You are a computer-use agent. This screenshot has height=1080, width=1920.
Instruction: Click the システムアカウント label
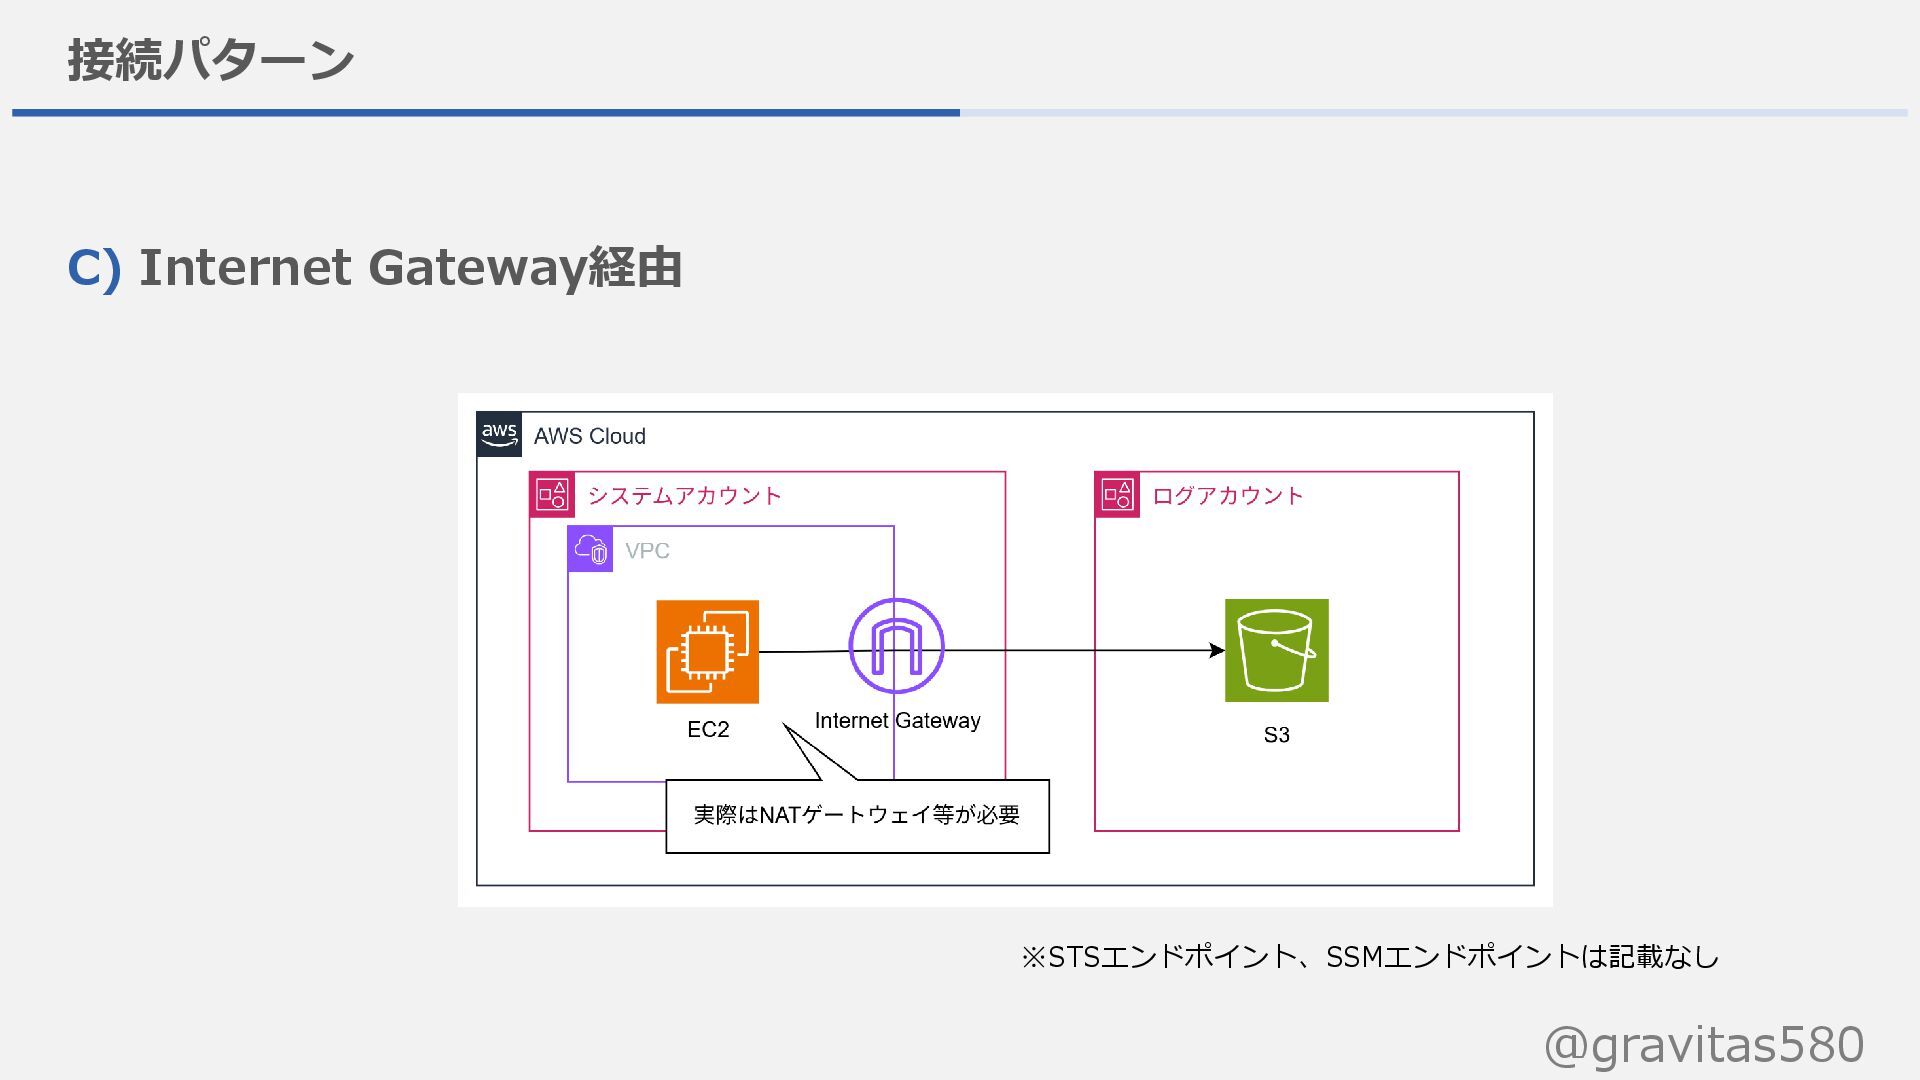click(684, 495)
